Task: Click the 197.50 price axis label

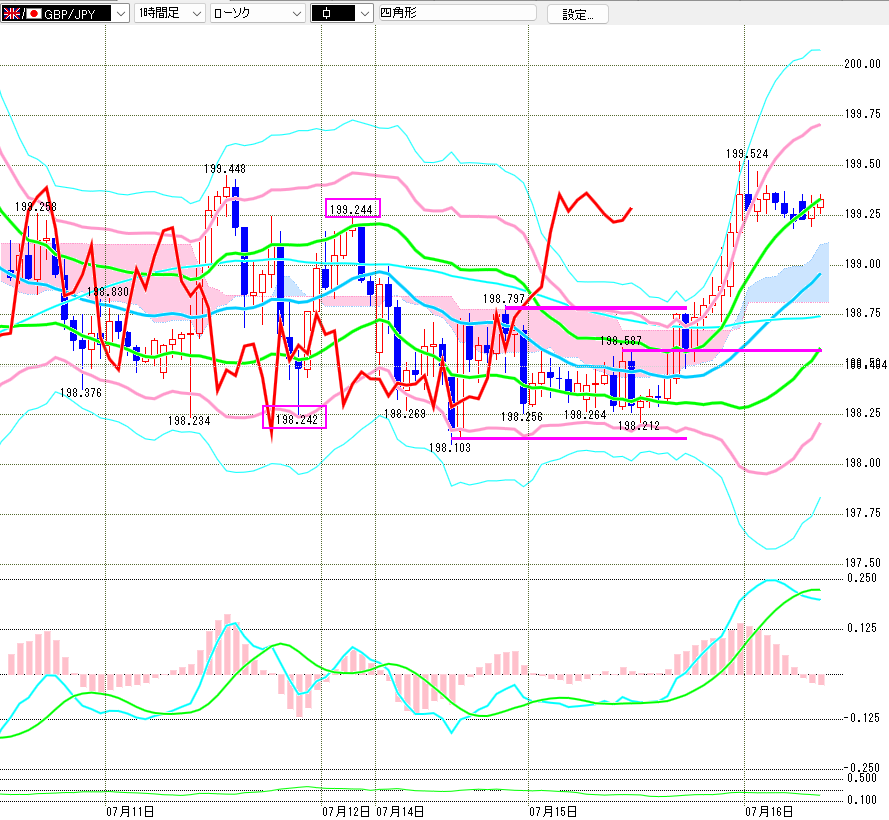Action: point(862,563)
